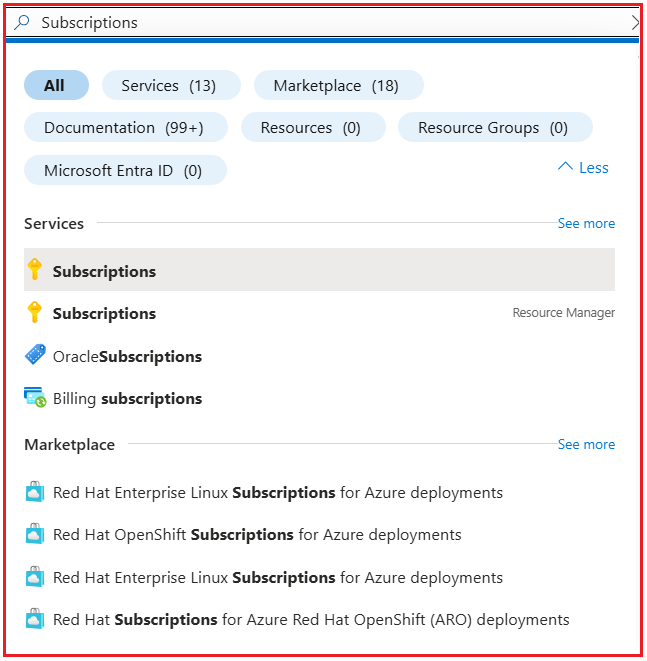Click the Subscriptions search input field
The height and width of the screenshot is (661, 647).
click(322, 22)
